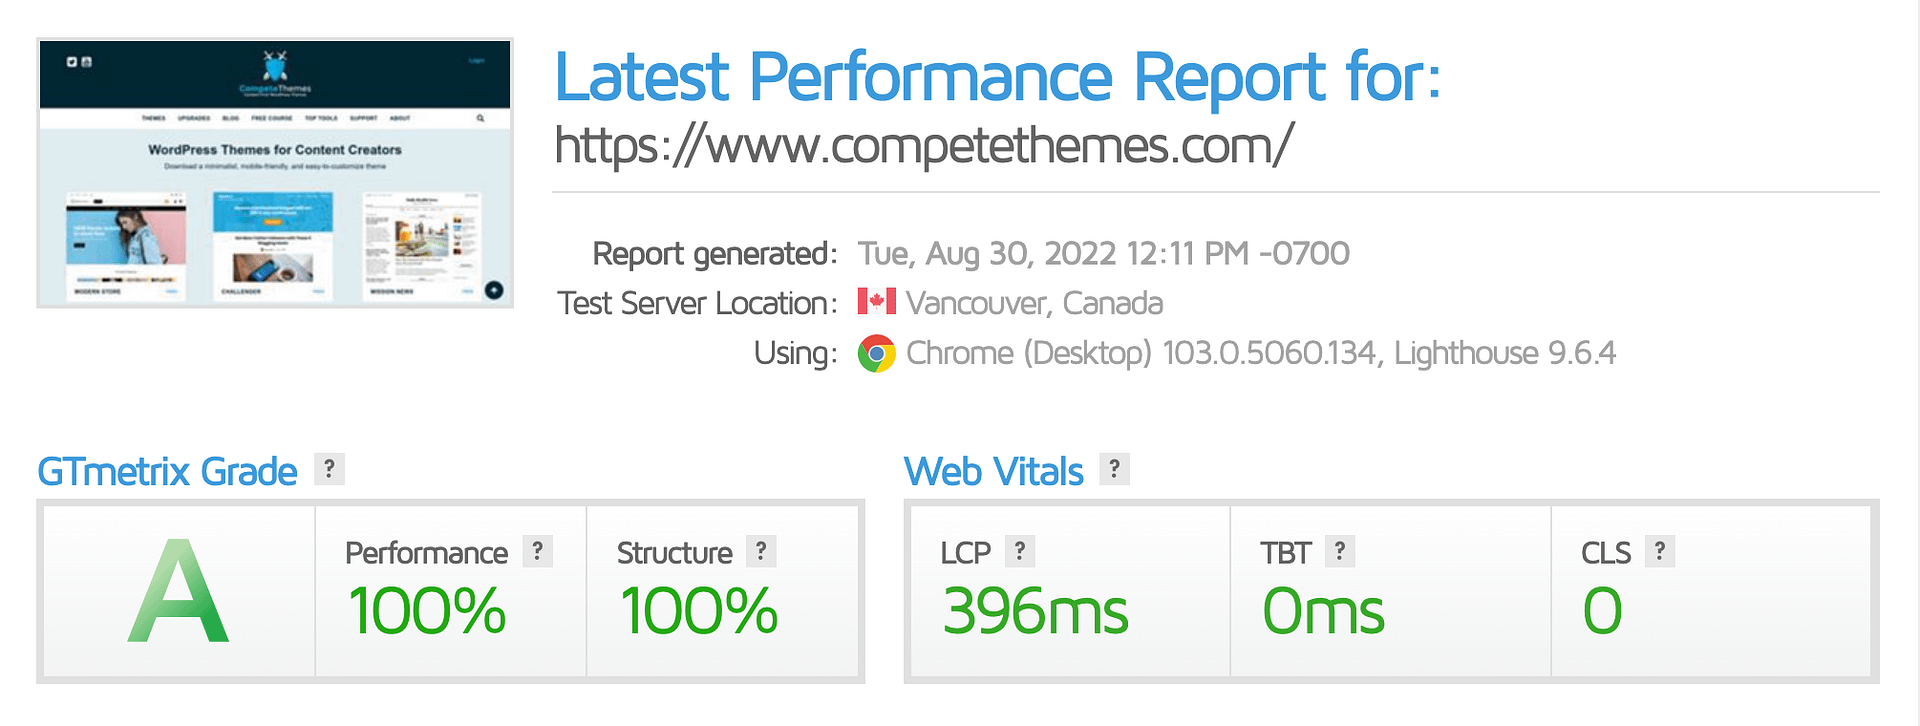Click the large green A grade
1920x726 pixels.
[x=178, y=592]
